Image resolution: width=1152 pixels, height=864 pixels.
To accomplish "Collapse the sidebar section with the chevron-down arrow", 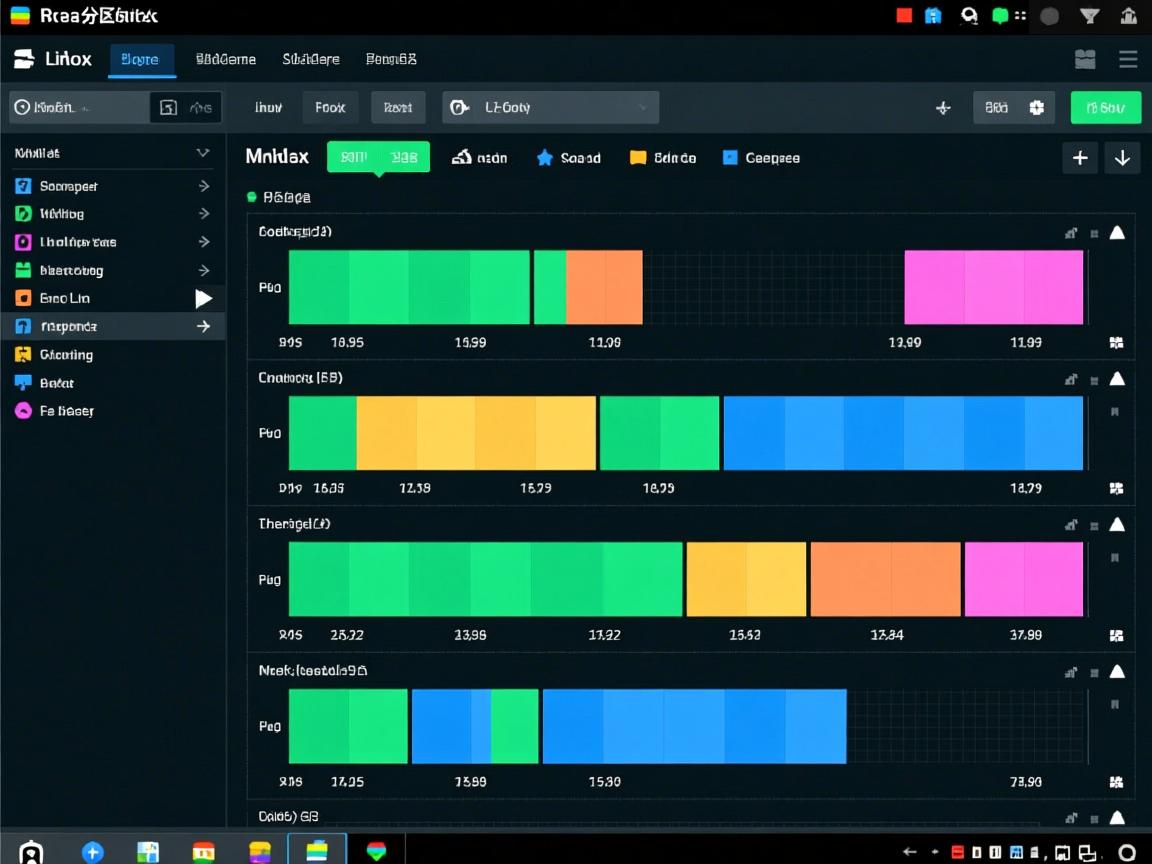I will pos(203,153).
